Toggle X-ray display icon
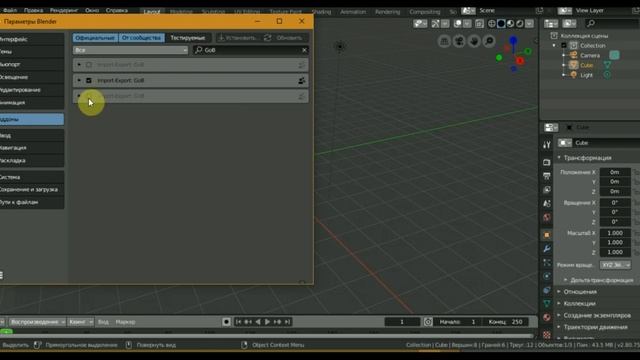Image resolution: width=640 pixels, height=360 pixels. click(x=479, y=24)
